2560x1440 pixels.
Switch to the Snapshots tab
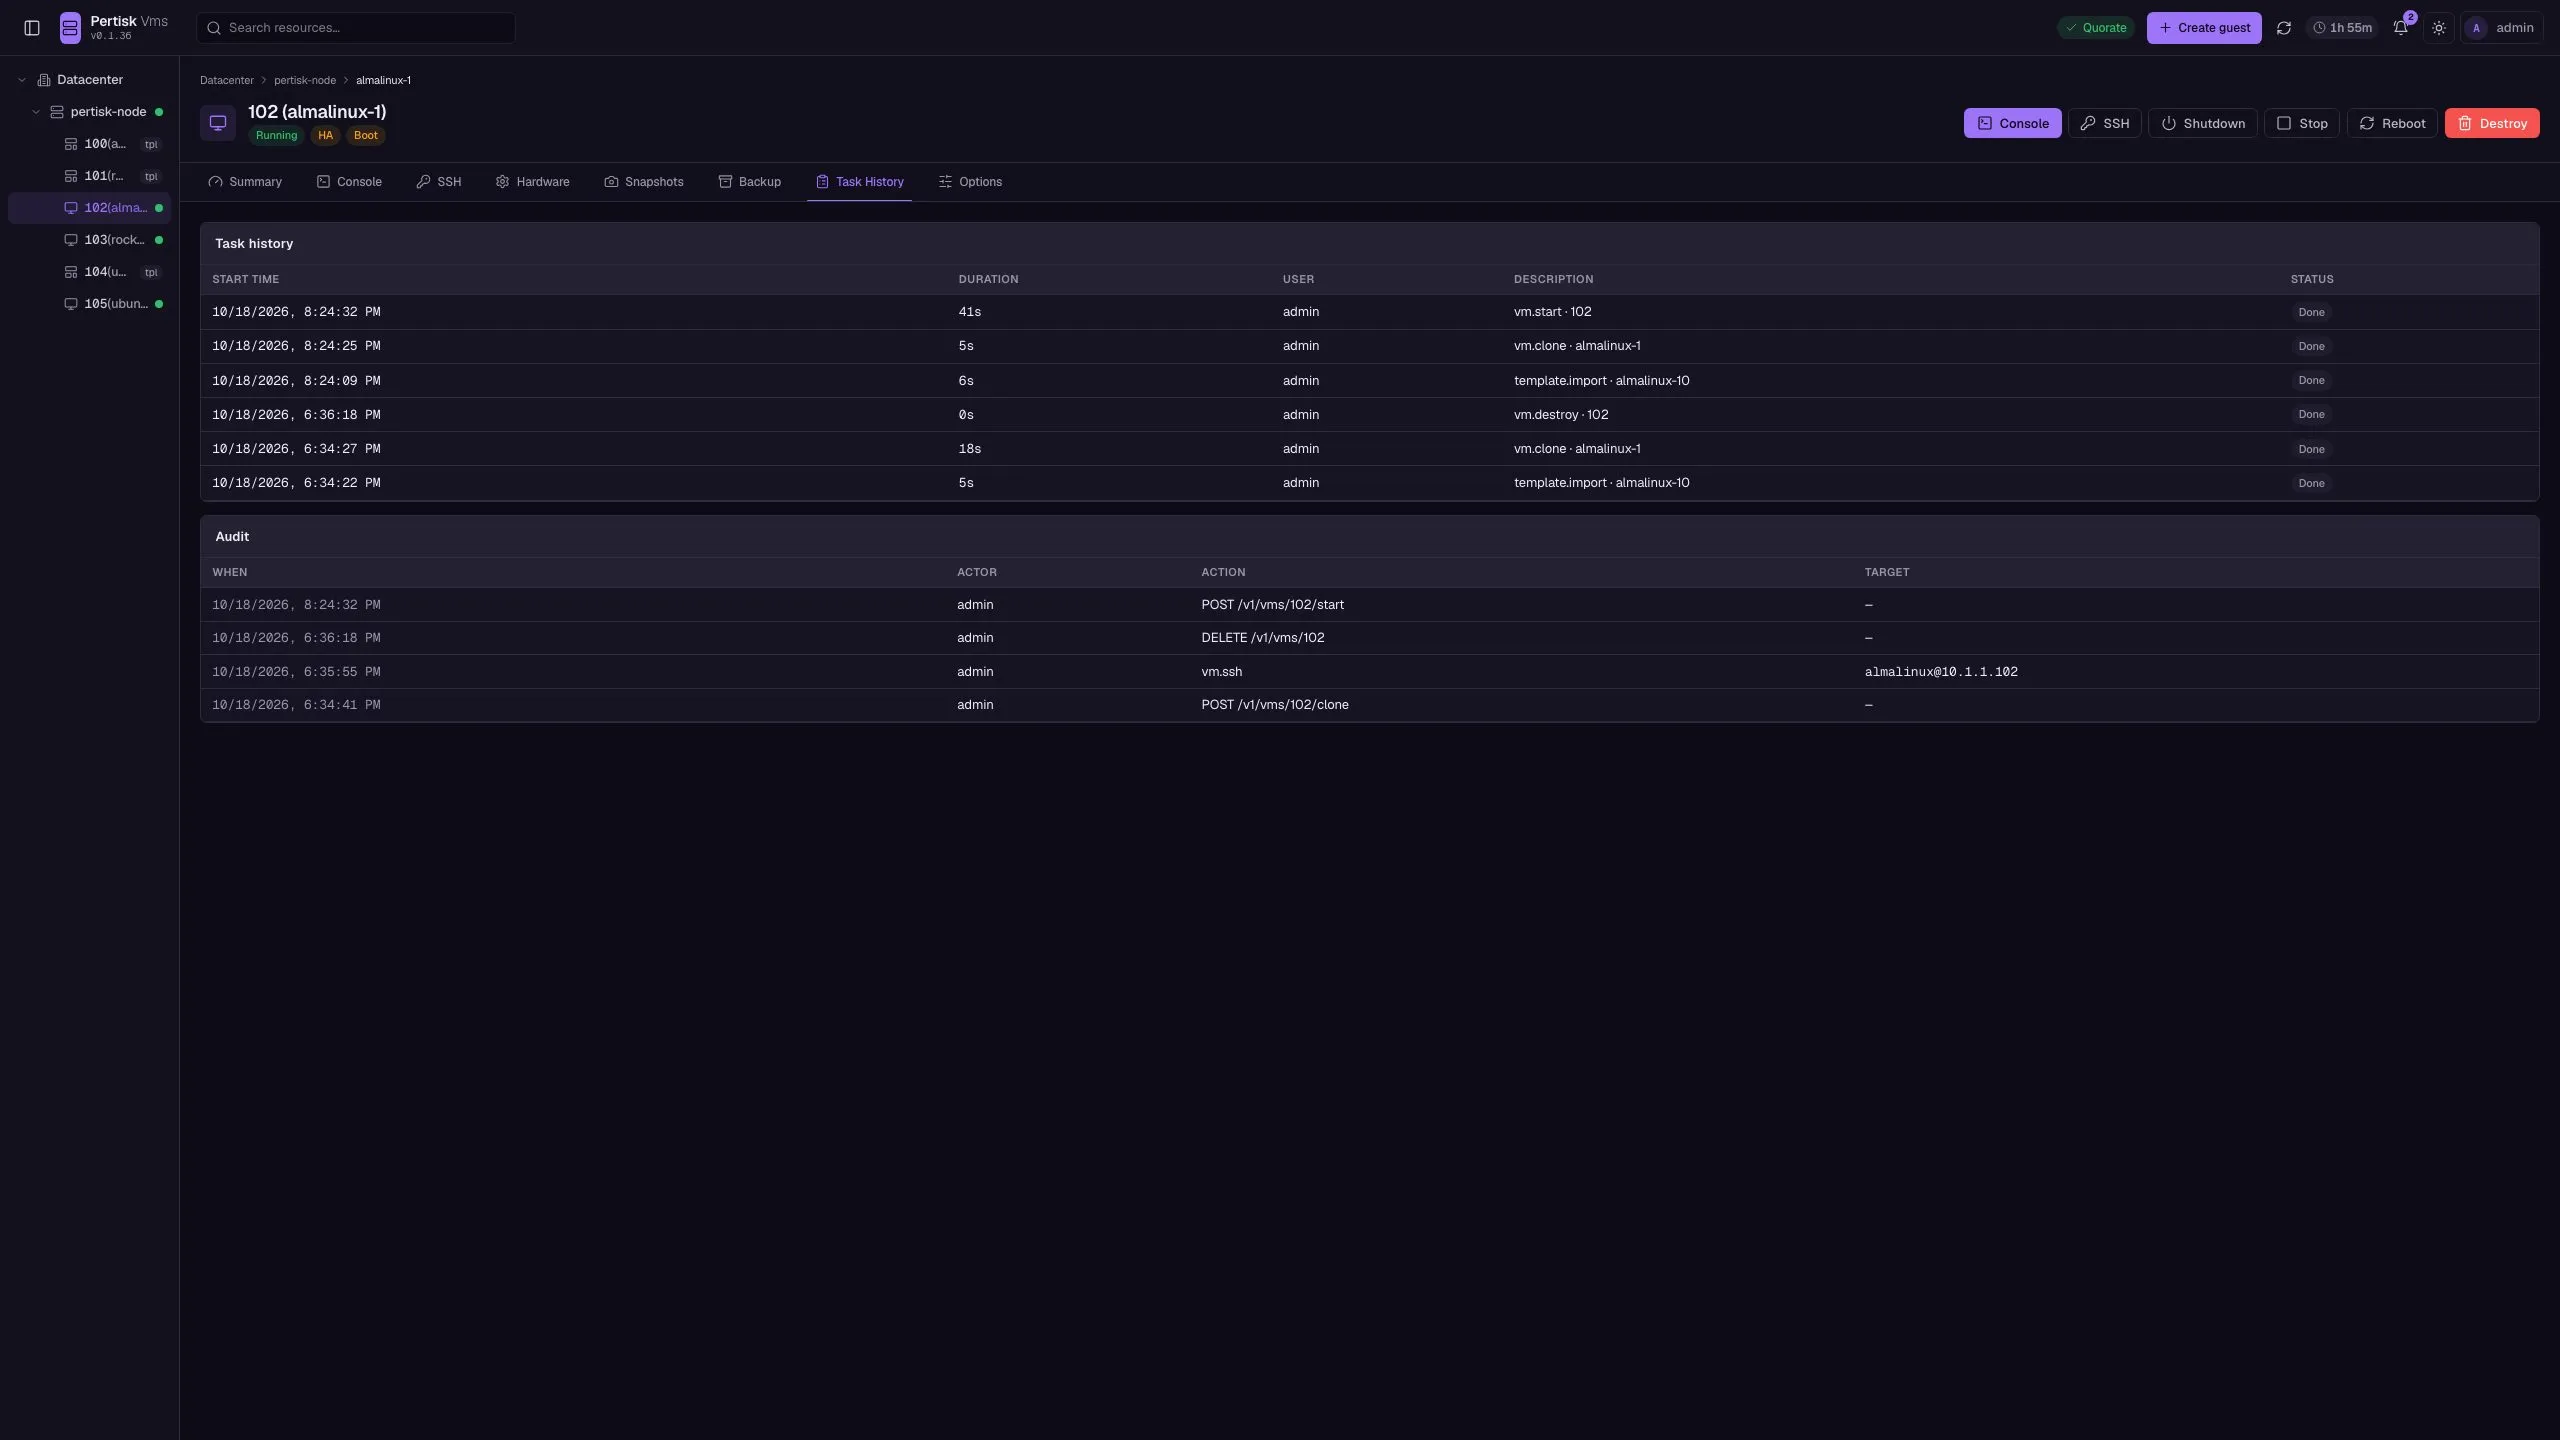pyautogui.click(x=644, y=182)
